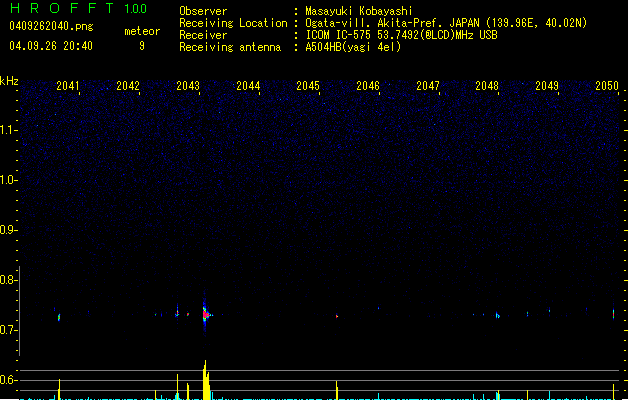Click the 2046 time marker label

368,86
